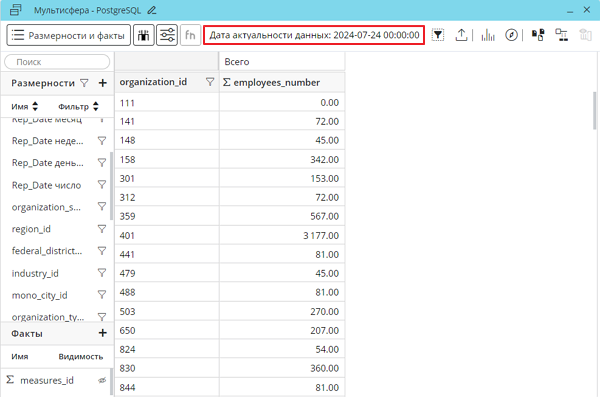
Task: Click the hierarchy structure toolbar icon
Action: click(561, 35)
